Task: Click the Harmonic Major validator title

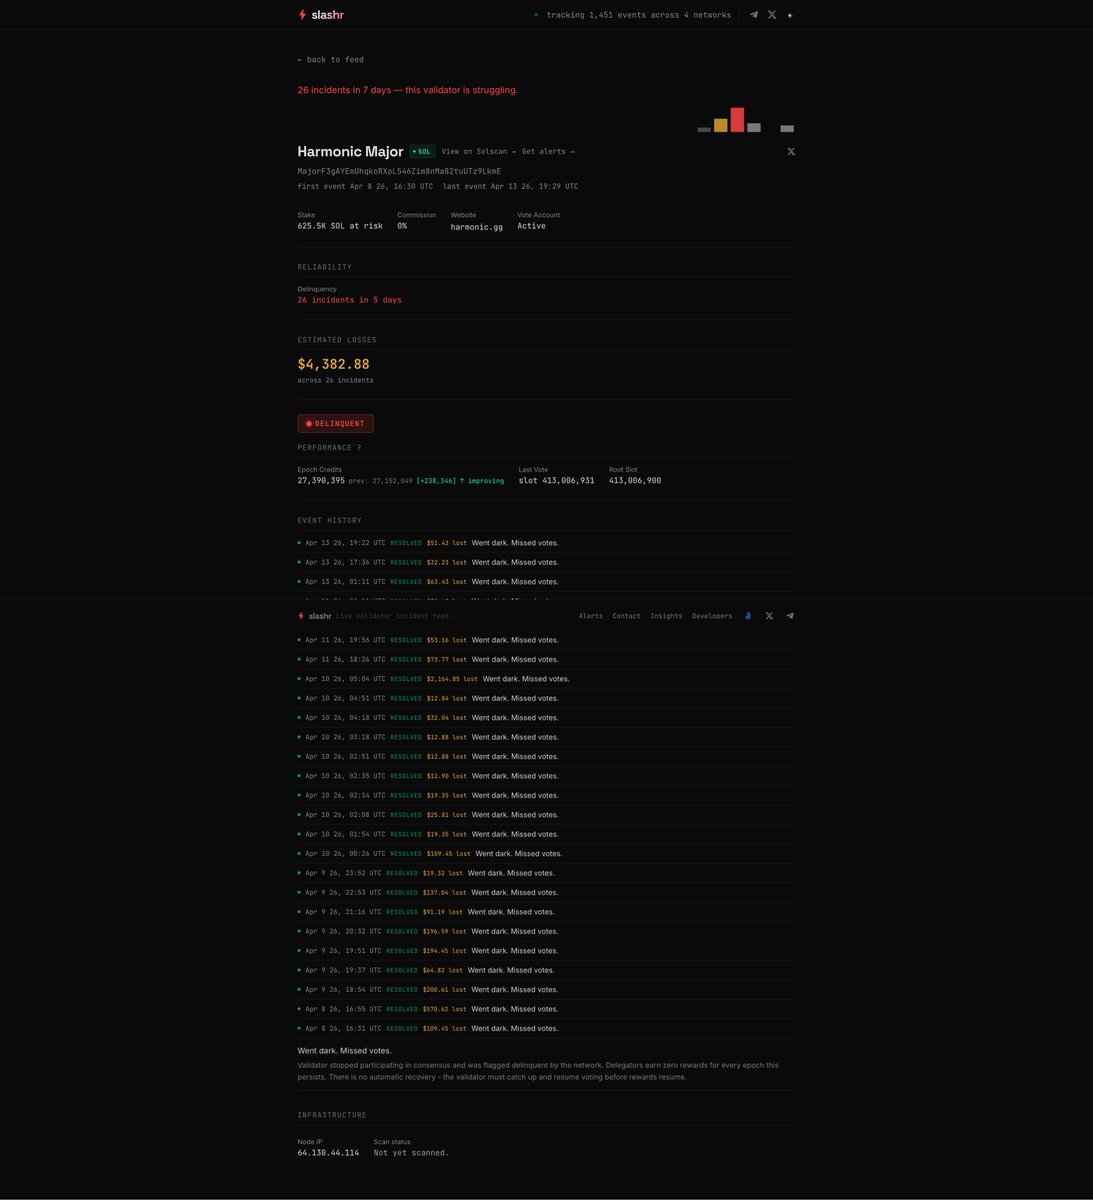Action: click(x=350, y=152)
